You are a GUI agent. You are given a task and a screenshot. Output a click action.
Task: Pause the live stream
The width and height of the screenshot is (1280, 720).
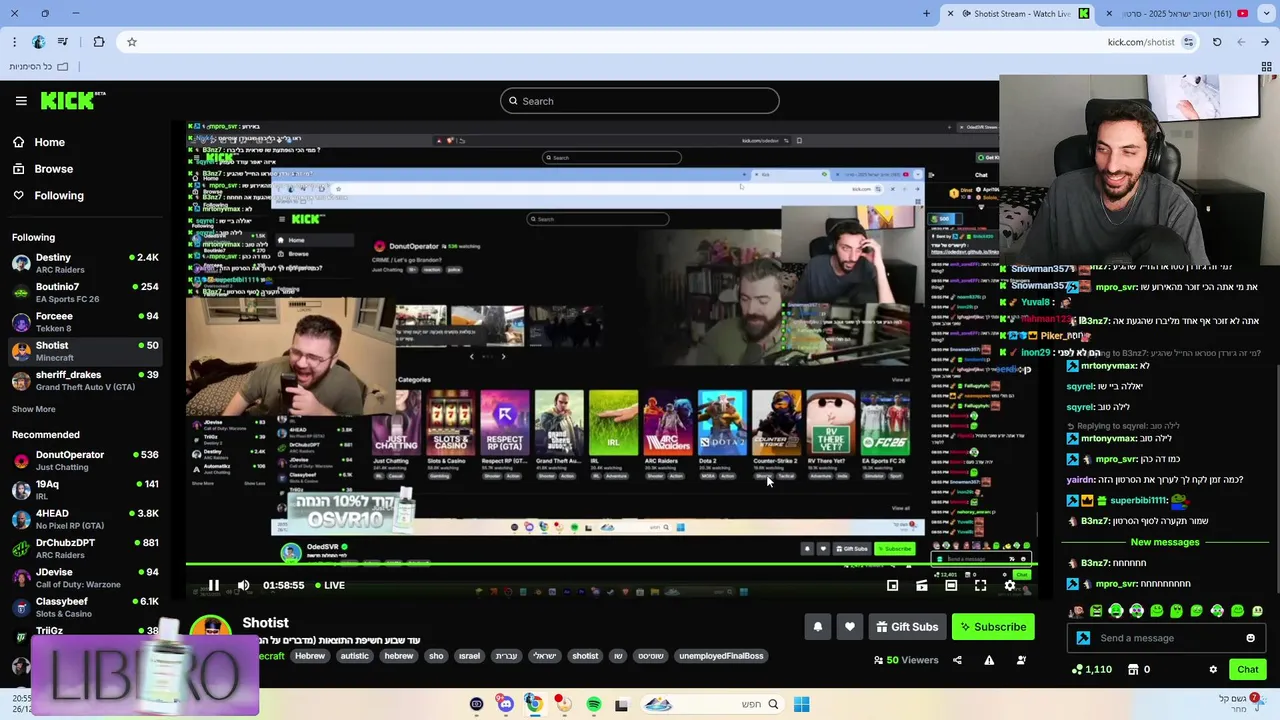coord(213,586)
